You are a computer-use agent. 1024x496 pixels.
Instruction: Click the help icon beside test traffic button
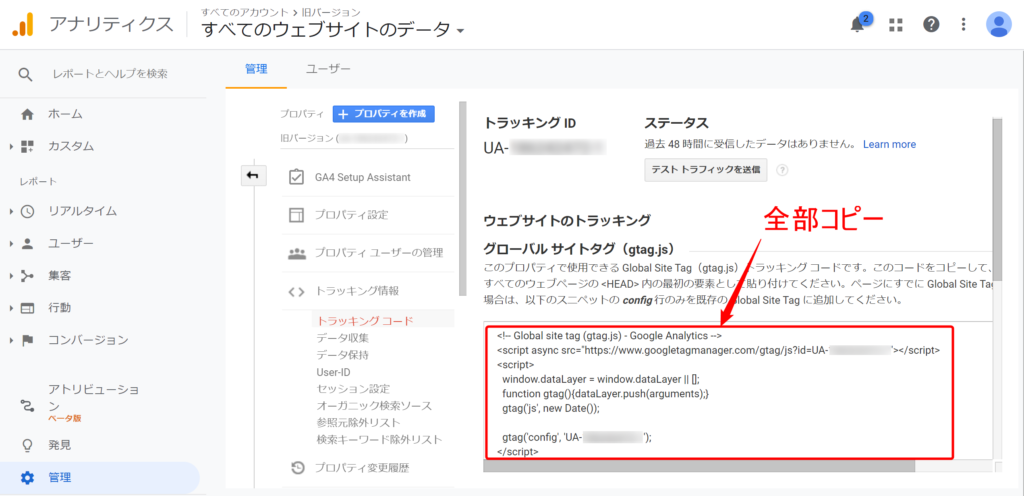(782, 170)
